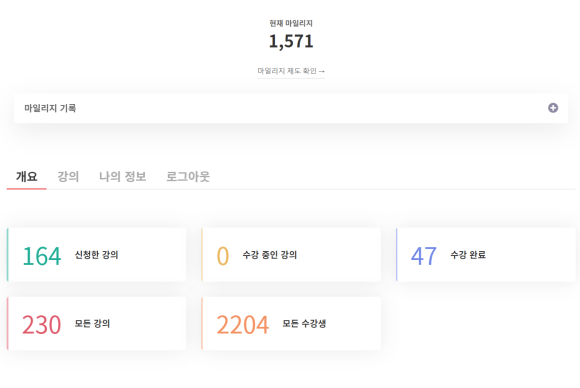
Task: Choose the 로그아웃 tab
Action: click(188, 176)
